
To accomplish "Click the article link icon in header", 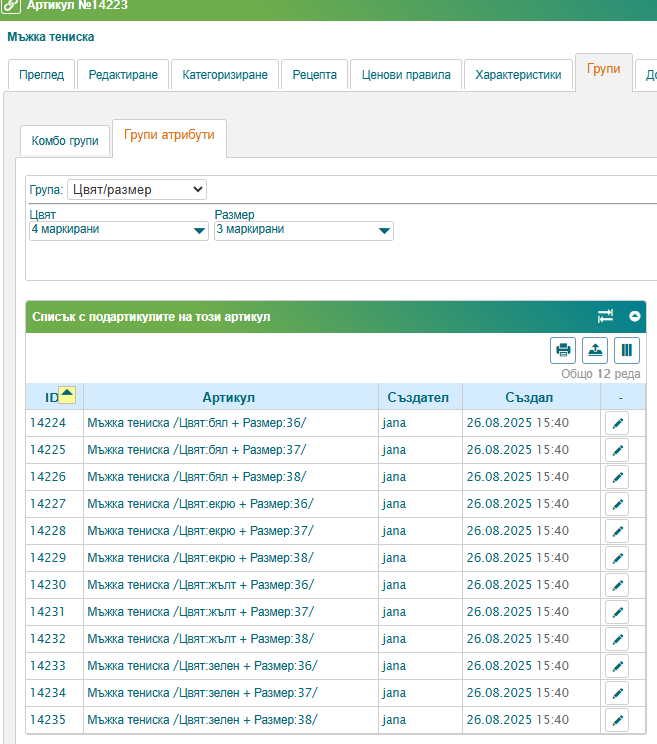I will coord(10,5).
